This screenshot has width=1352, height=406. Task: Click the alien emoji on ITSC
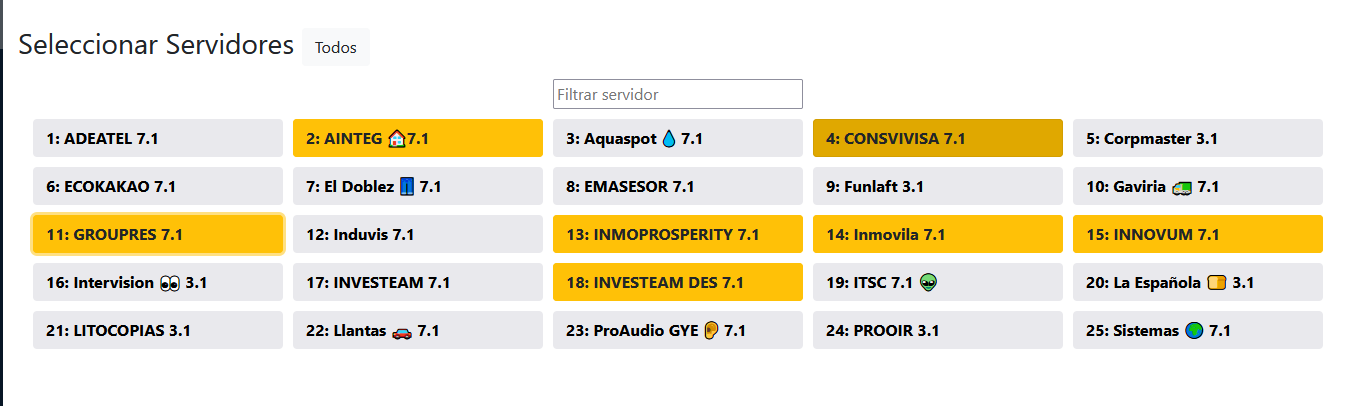tap(928, 283)
